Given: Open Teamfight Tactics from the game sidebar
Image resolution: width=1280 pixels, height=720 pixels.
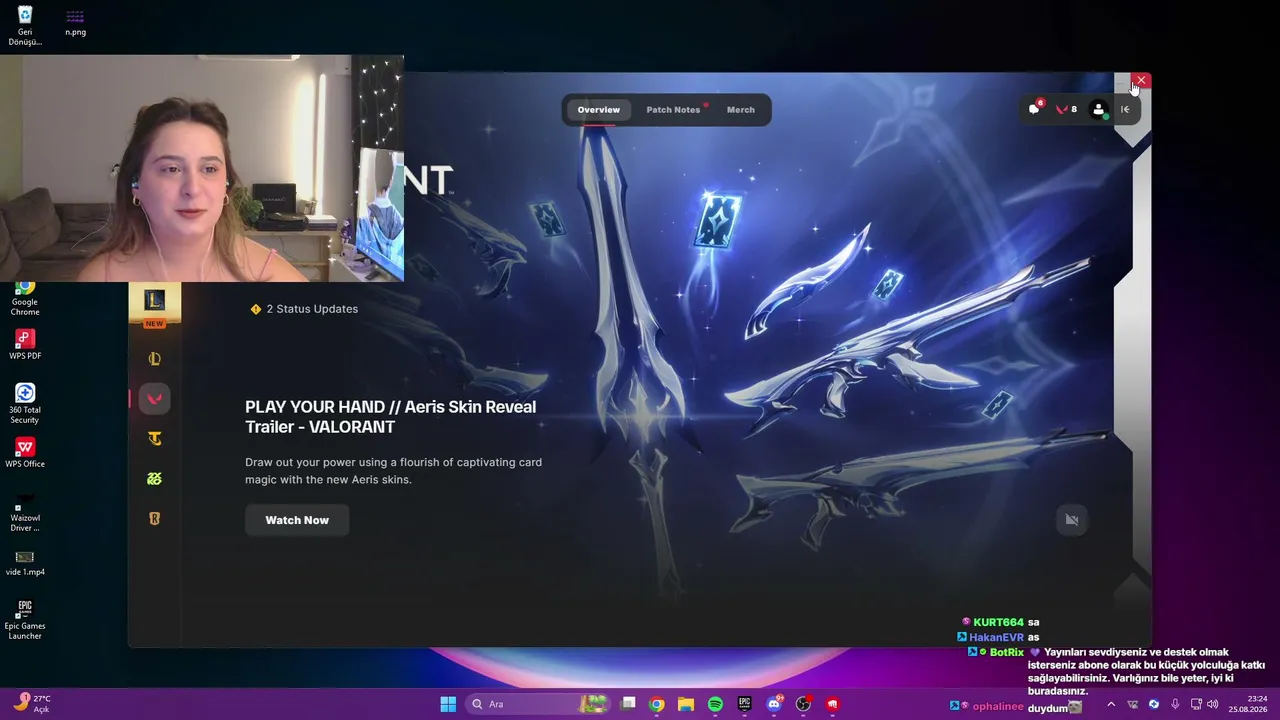Looking at the screenshot, I should (154, 439).
